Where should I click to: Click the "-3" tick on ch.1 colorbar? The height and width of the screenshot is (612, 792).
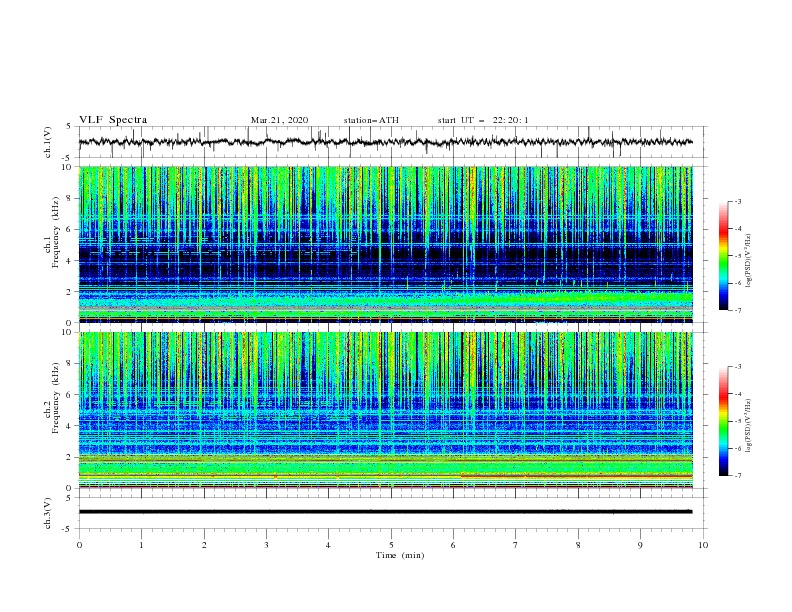tap(737, 201)
